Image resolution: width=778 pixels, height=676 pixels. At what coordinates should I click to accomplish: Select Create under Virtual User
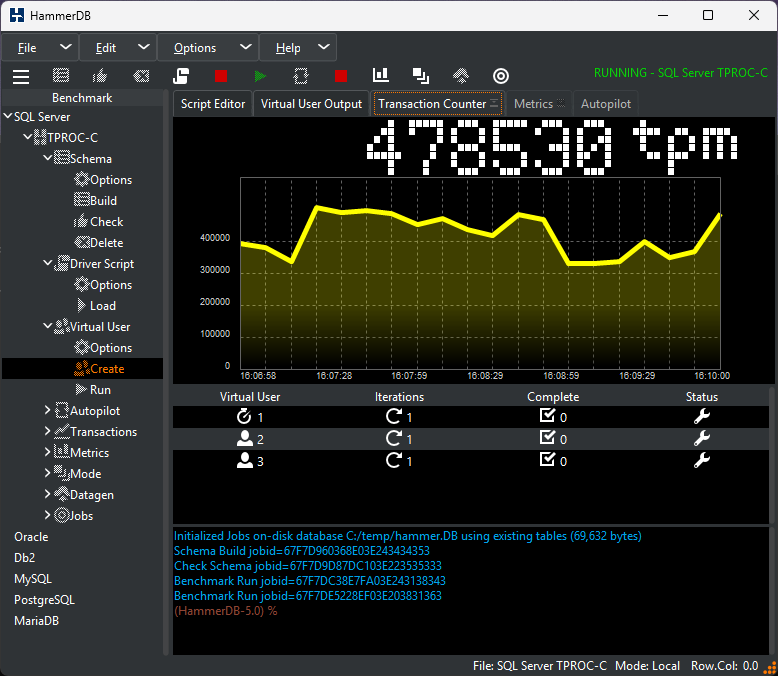(99, 369)
